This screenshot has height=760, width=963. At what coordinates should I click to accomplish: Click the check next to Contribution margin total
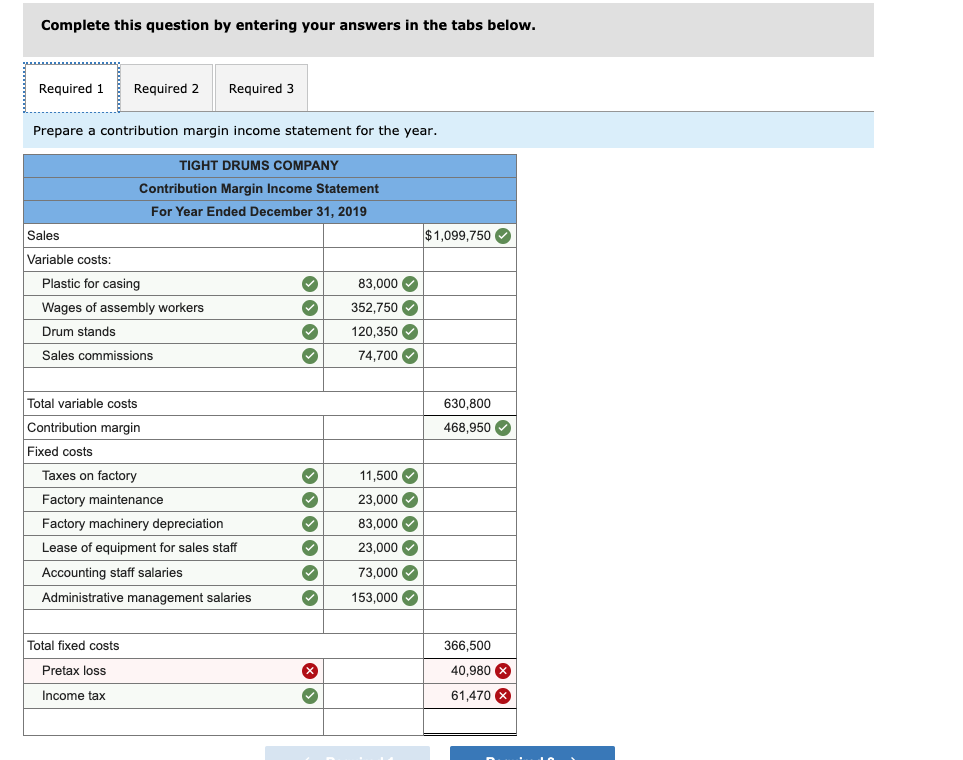click(x=503, y=427)
